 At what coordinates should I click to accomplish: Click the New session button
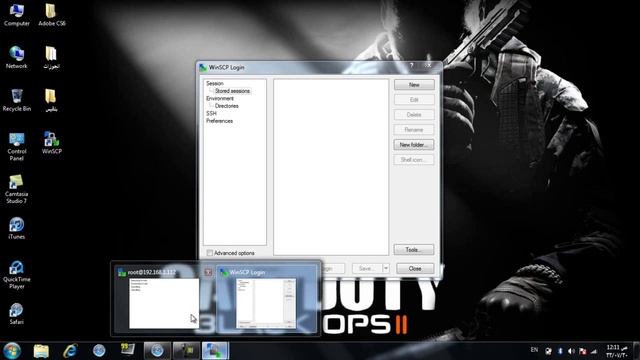coord(414,85)
